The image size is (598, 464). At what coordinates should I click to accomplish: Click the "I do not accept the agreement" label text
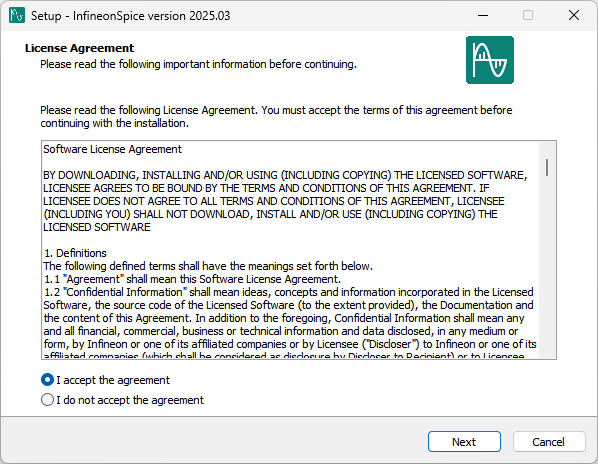pos(130,400)
